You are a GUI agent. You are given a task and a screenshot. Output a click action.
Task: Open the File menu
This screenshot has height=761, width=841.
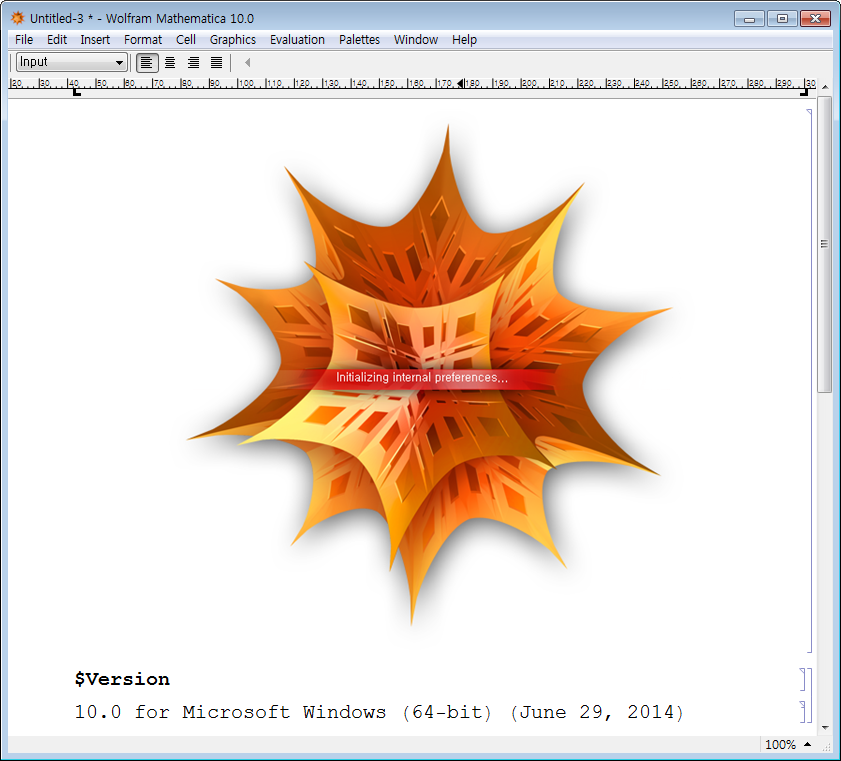click(24, 40)
